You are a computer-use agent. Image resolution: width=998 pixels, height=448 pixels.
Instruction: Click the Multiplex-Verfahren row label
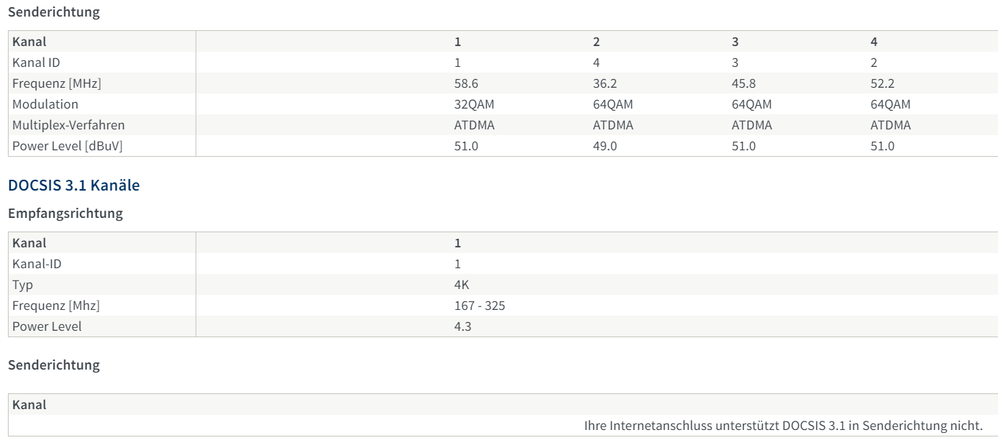[x=68, y=125]
